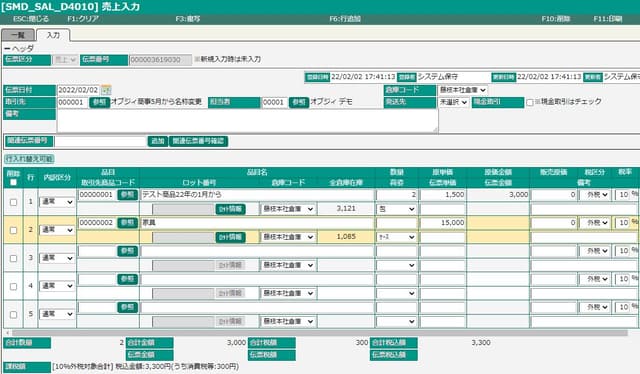Click the 参照 button in row 3
Screen dimensions: 640x374
pyautogui.click(x=127, y=251)
